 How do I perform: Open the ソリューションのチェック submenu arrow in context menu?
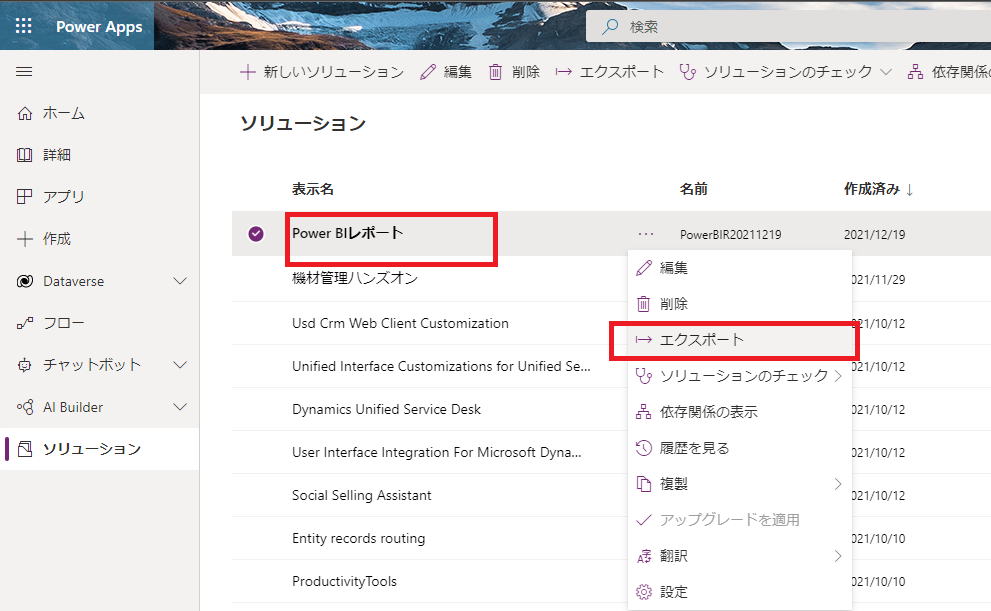[838, 376]
